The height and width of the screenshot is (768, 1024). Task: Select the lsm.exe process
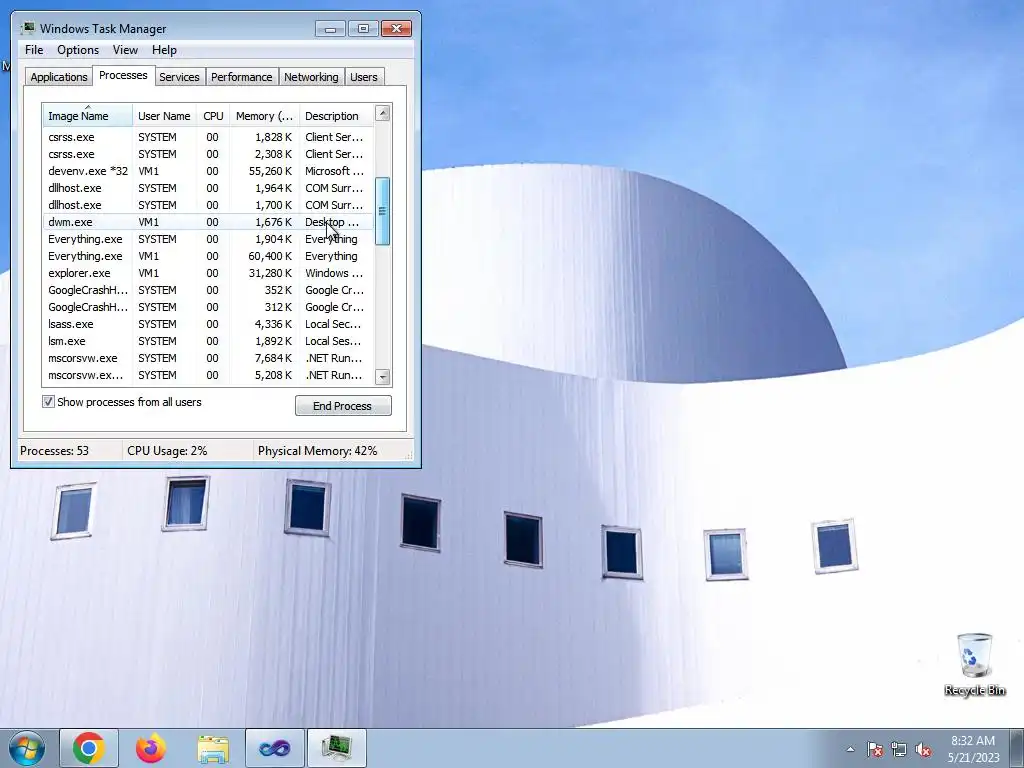point(208,341)
